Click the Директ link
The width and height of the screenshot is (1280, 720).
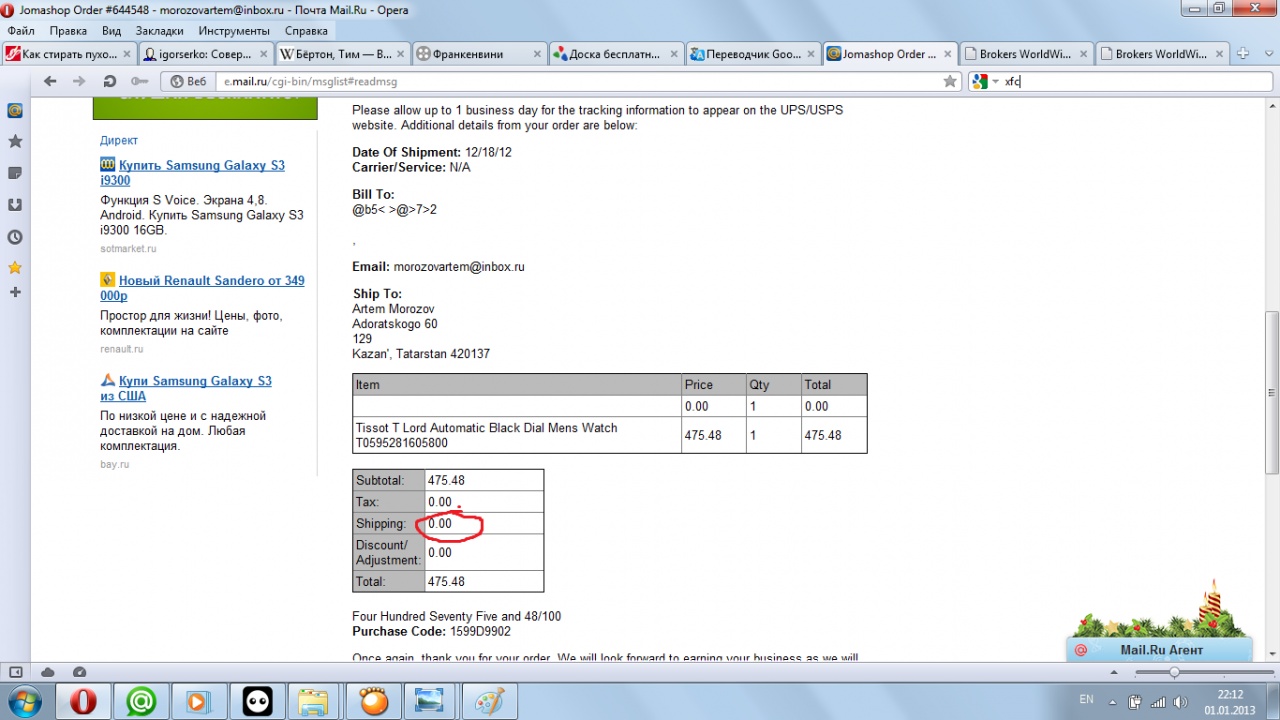119,140
